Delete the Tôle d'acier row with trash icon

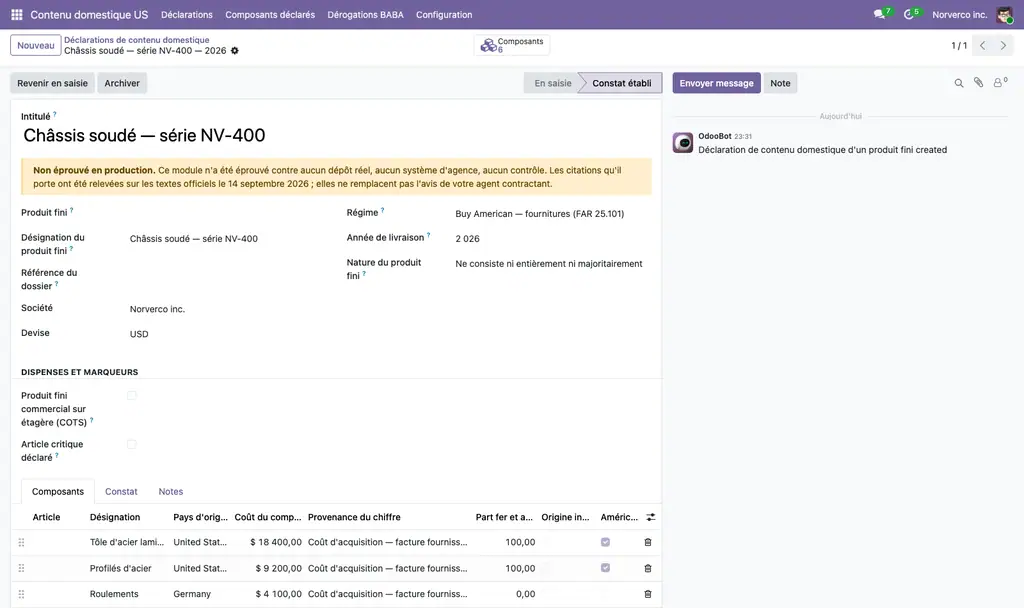[x=648, y=542]
